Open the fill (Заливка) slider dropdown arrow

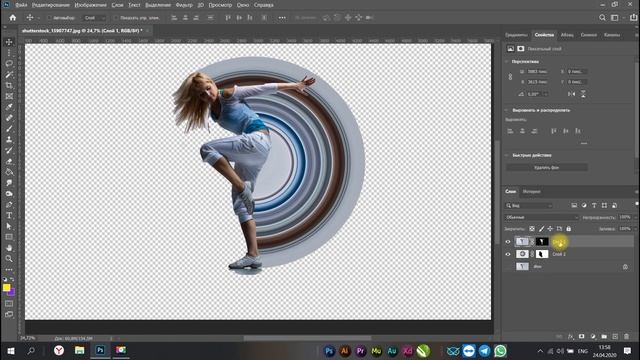click(x=635, y=229)
